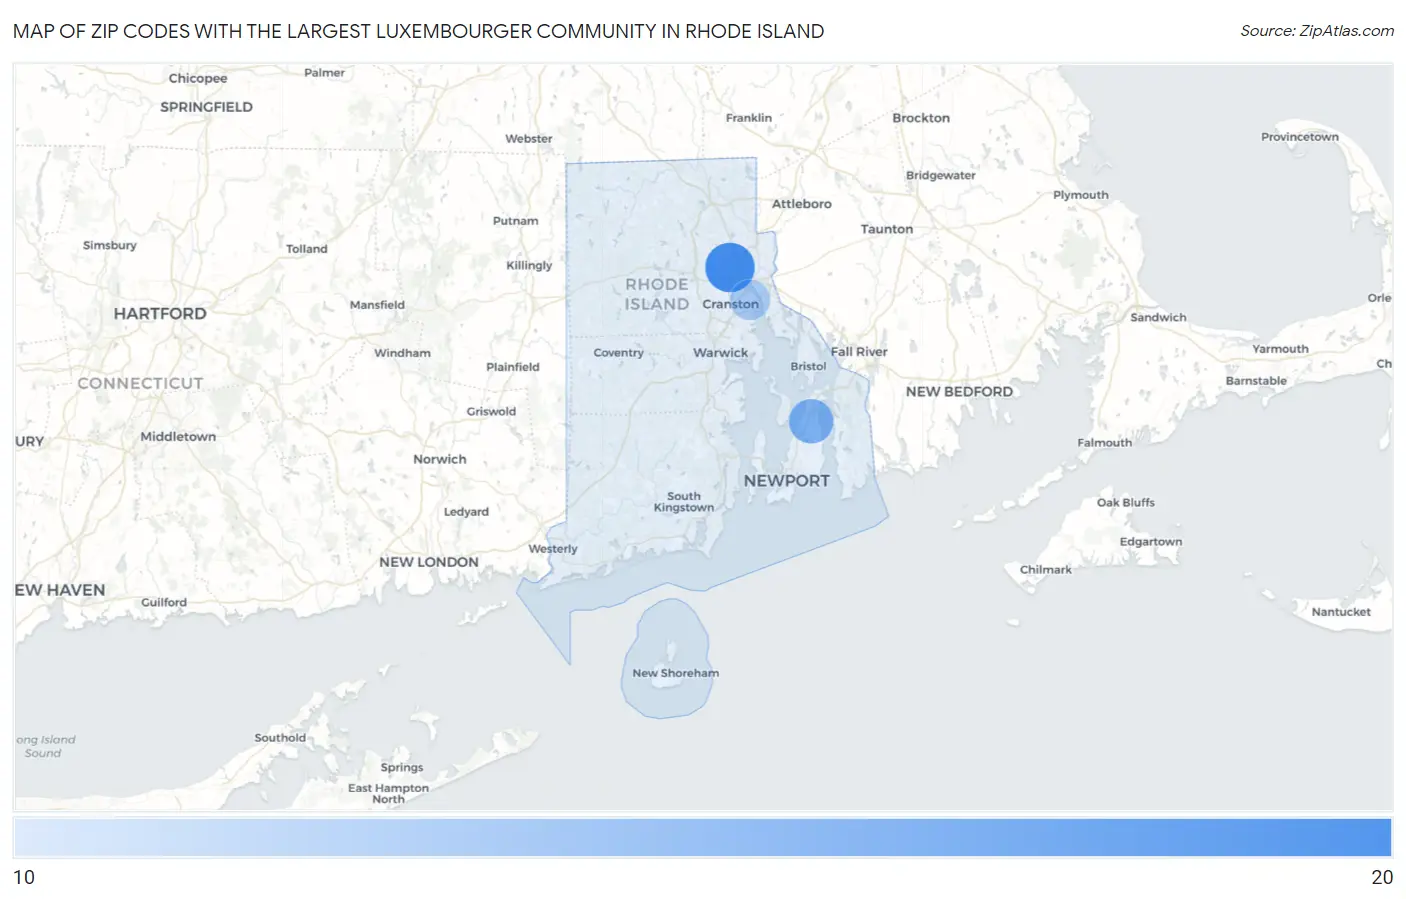Click the New Shoreham island label
Viewport: 1406px width, 899px height.
pyautogui.click(x=676, y=673)
